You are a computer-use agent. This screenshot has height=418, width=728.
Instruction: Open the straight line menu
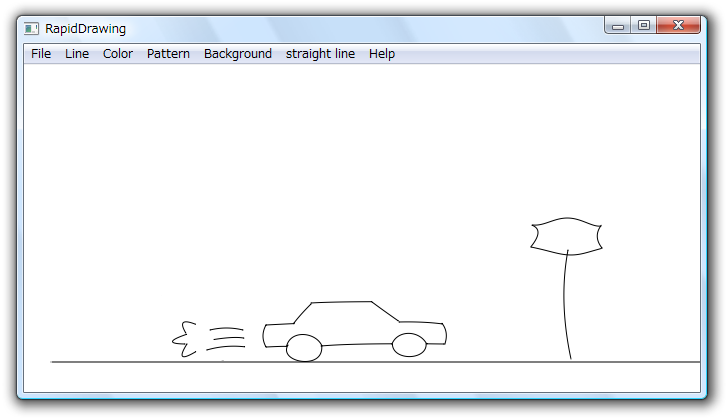(320, 54)
